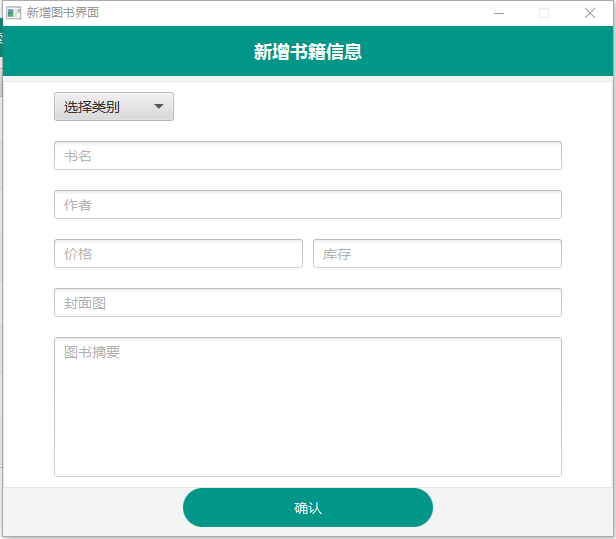The width and height of the screenshot is (616, 539).
Task: Click the 新增书籍信息 header title
Action: (308, 51)
